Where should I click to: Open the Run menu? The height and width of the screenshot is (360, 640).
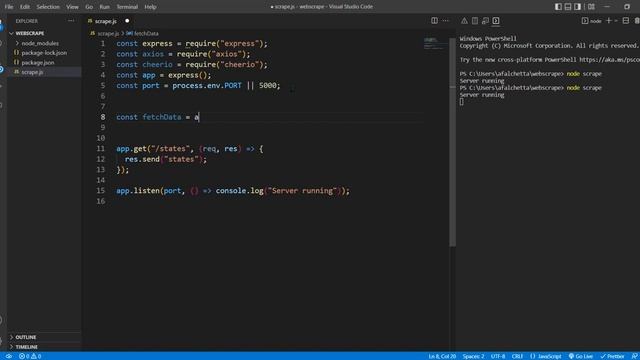point(104,7)
